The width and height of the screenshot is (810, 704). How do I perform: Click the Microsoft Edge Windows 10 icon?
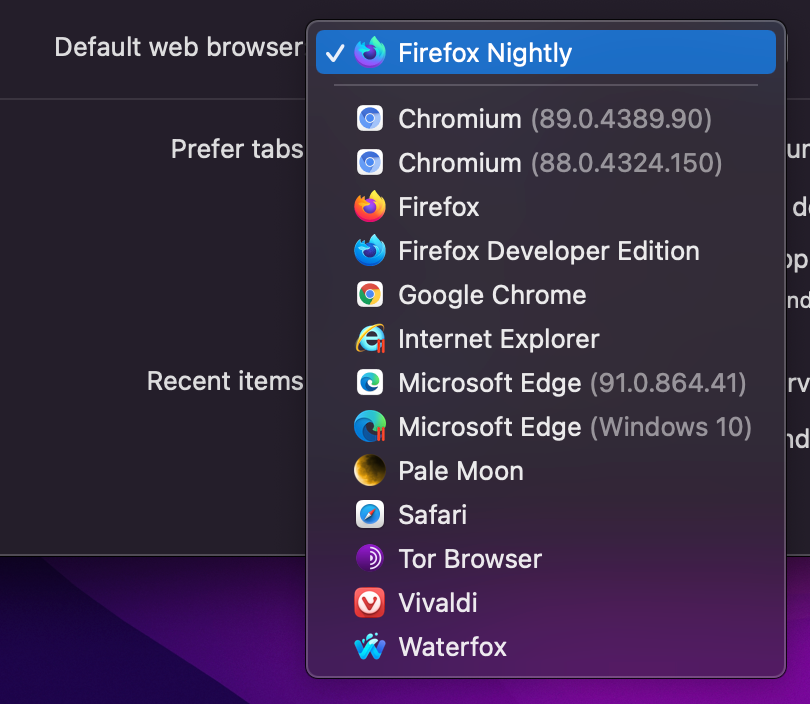pyautogui.click(x=370, y=426)
